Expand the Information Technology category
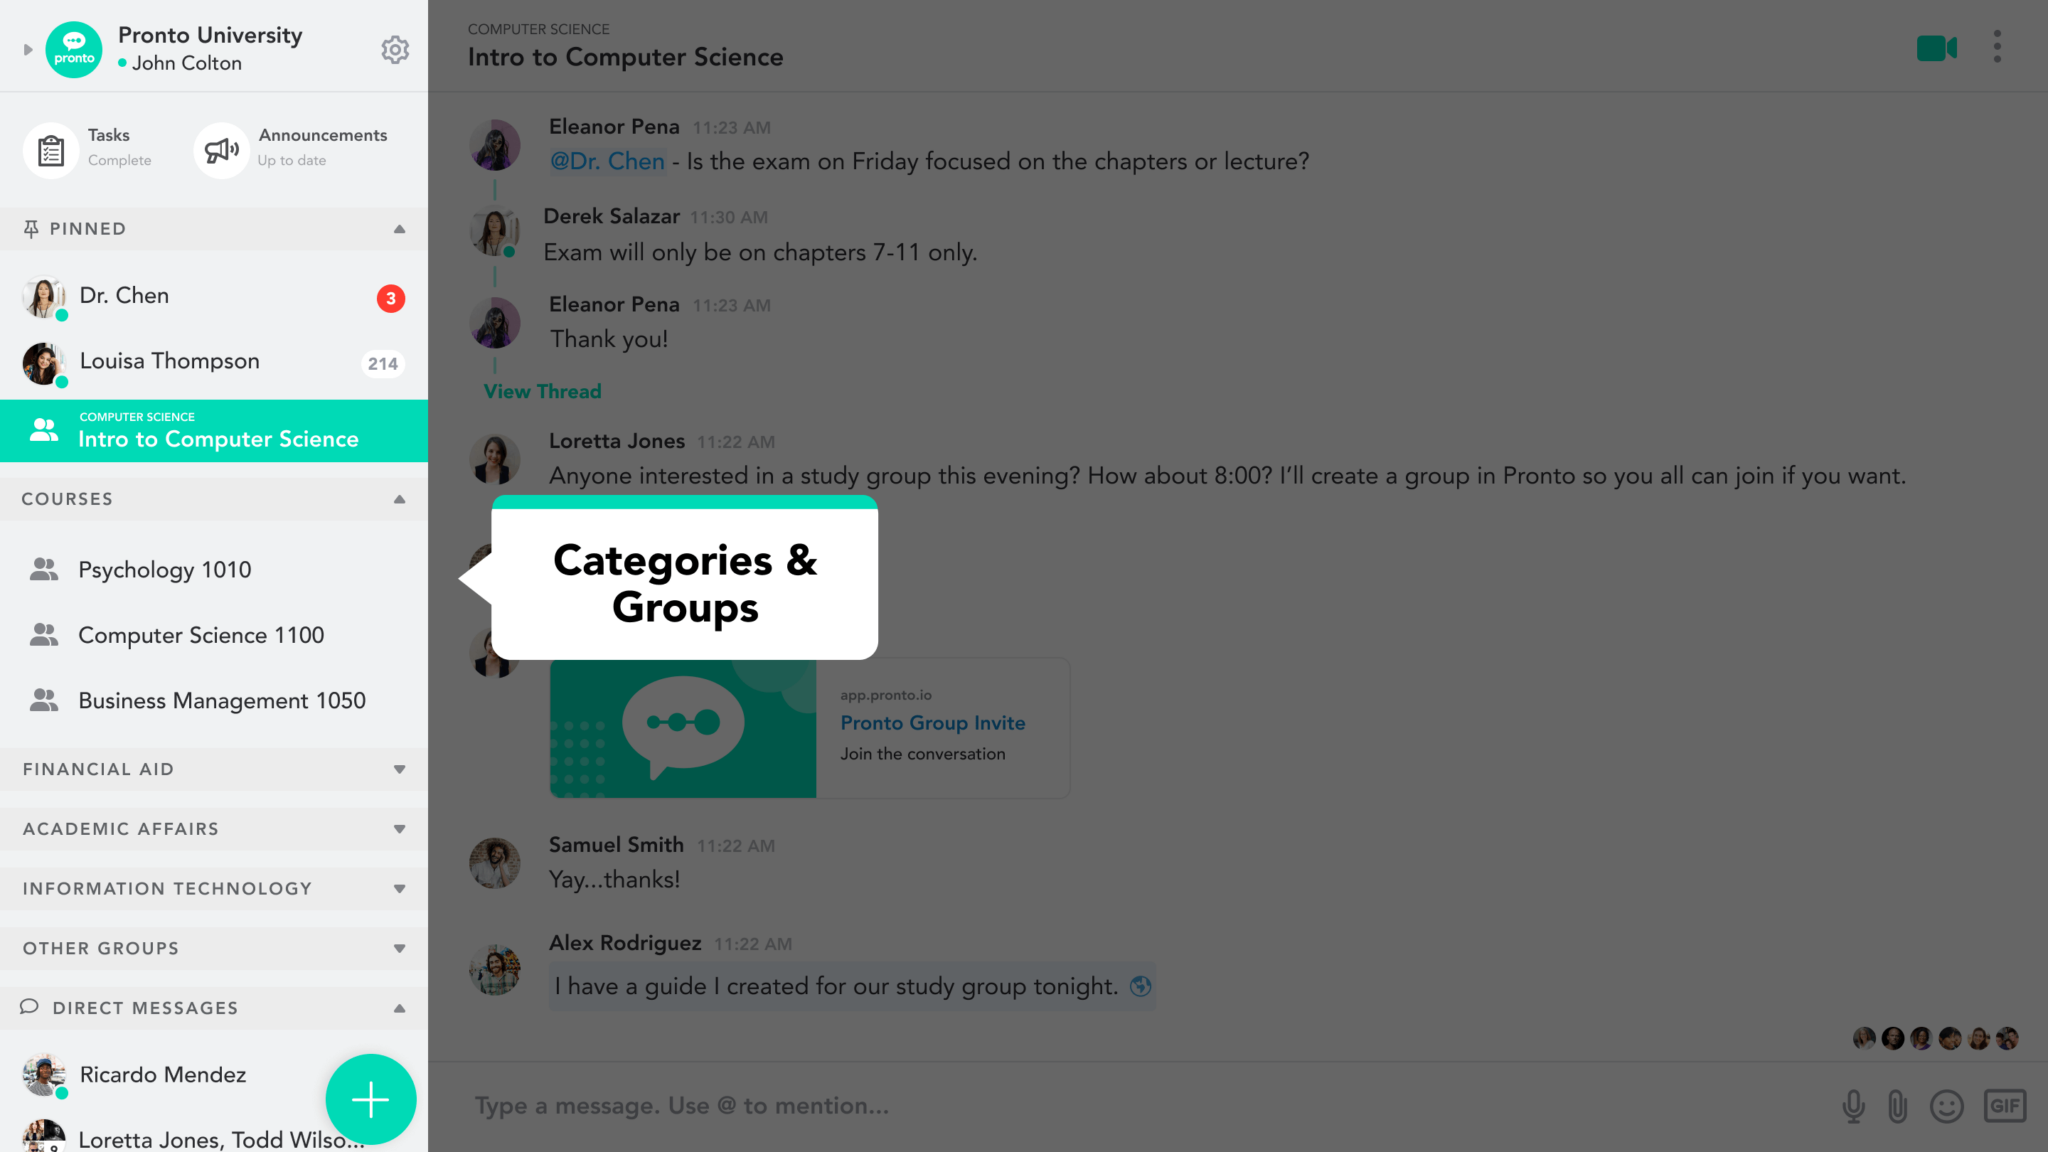The image size is (2048, 1152). coord(399,888)
